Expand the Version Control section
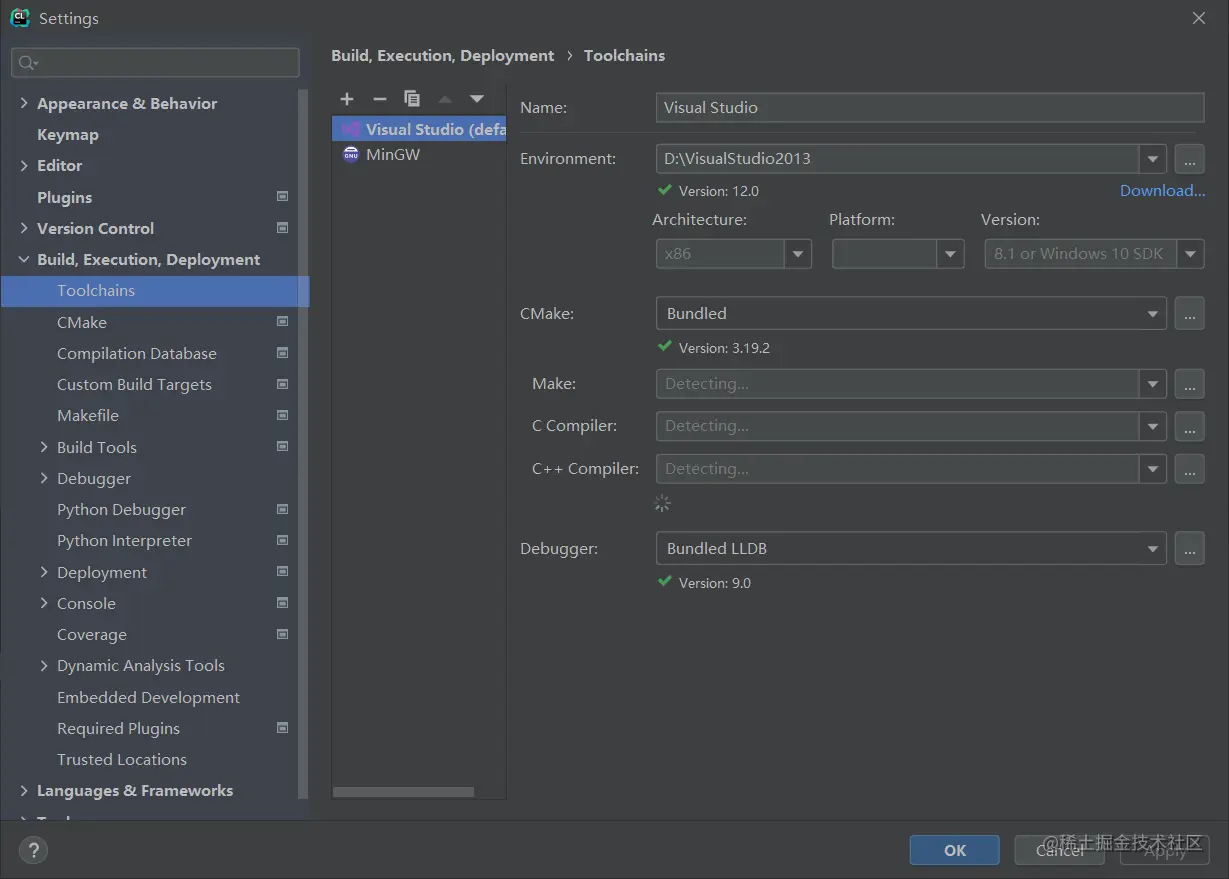This screenshot has height=879, width=1229. click(x=24, y=228)
